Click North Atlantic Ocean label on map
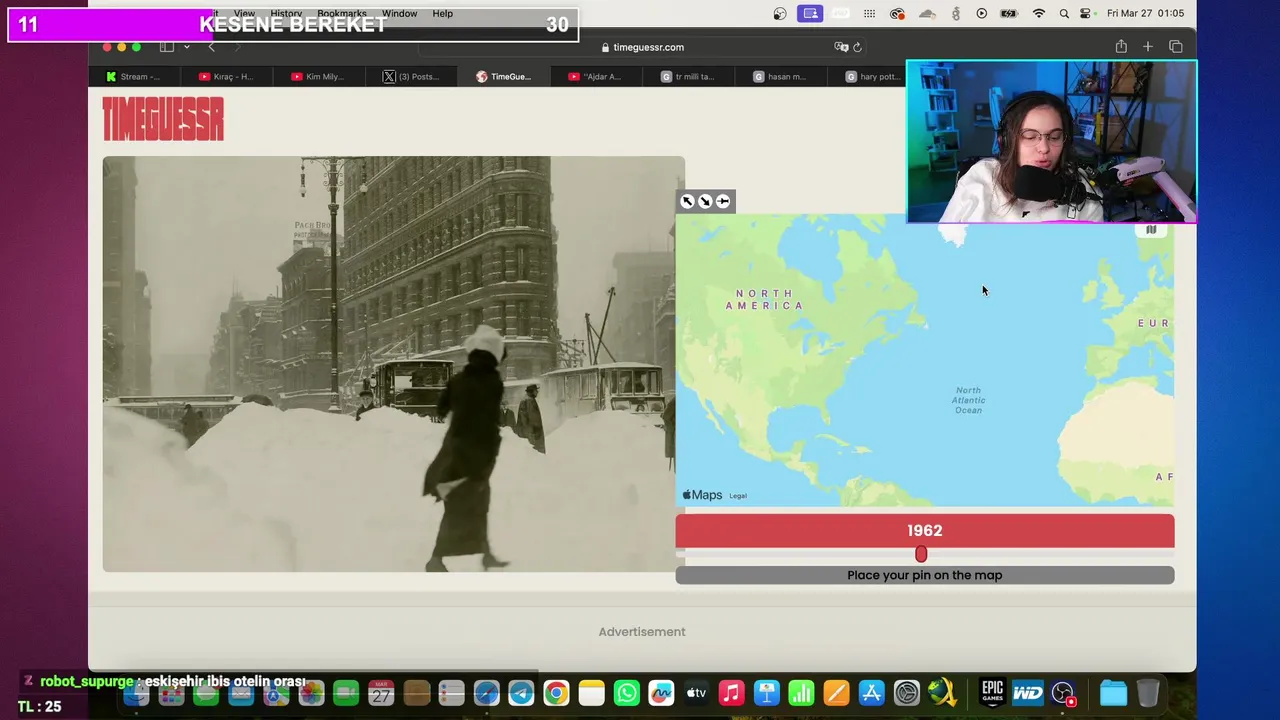The width and height of the screenshot is (1280, 720). point(968,400)
